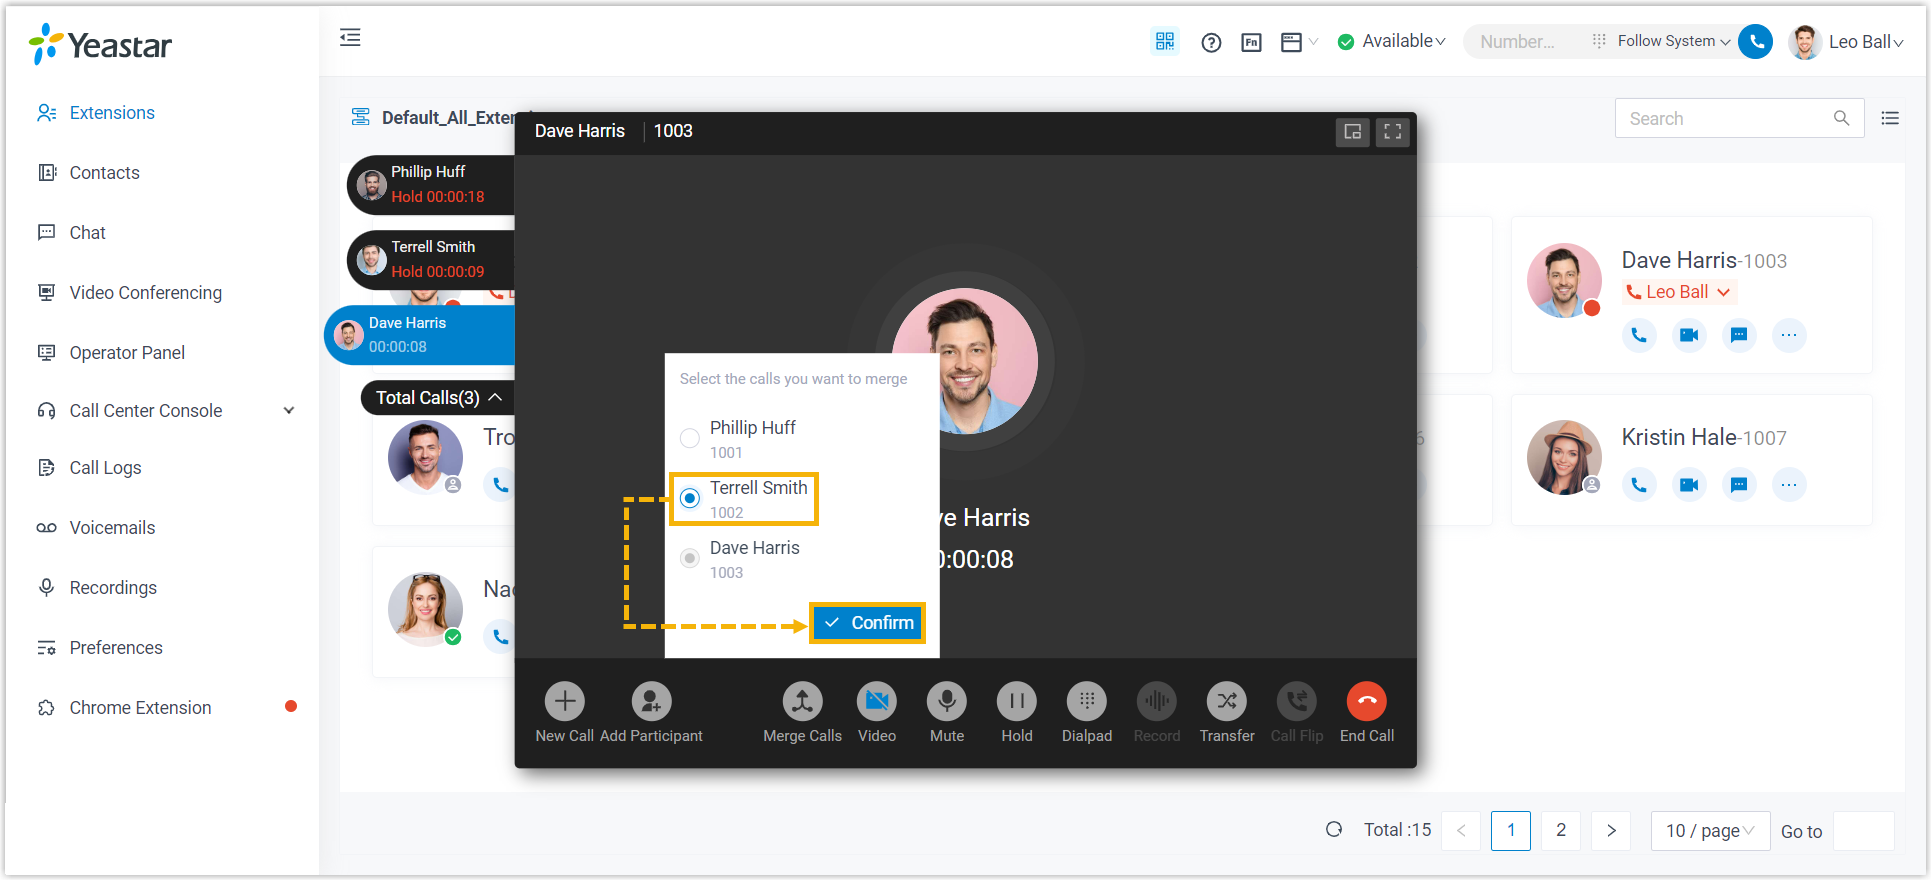Select the Terrell Smith held call
The image size is (1932, 881).
pos(432,259)
